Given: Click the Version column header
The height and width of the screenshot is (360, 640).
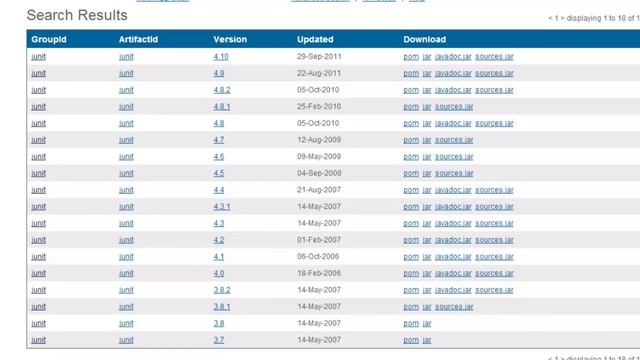Looking at the screenshot, I should (x=230, y=40).
